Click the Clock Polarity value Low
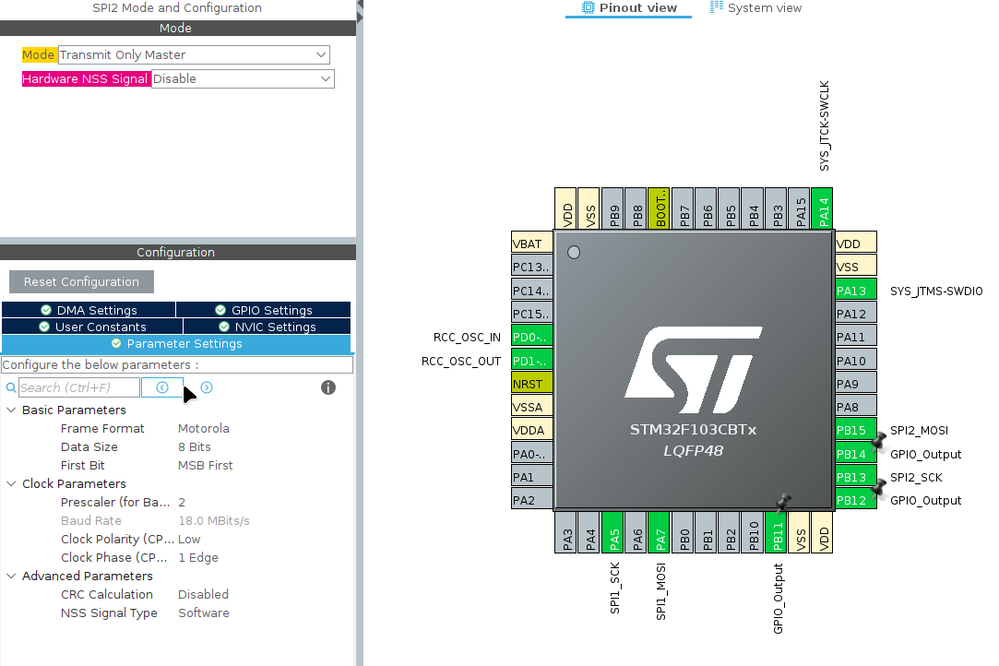This screenshot has width=999, height=666. pyautogui.click(x=189, y=539)
